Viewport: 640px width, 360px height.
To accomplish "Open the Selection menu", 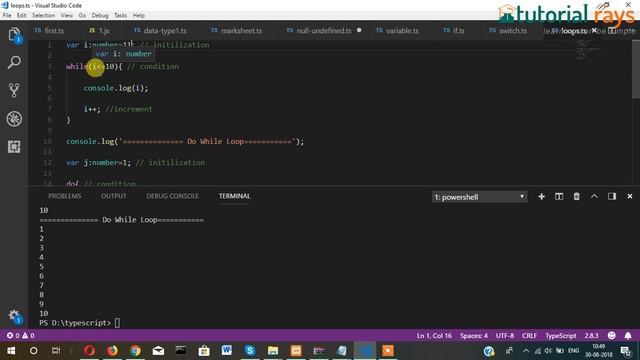I will coord(43,16).
